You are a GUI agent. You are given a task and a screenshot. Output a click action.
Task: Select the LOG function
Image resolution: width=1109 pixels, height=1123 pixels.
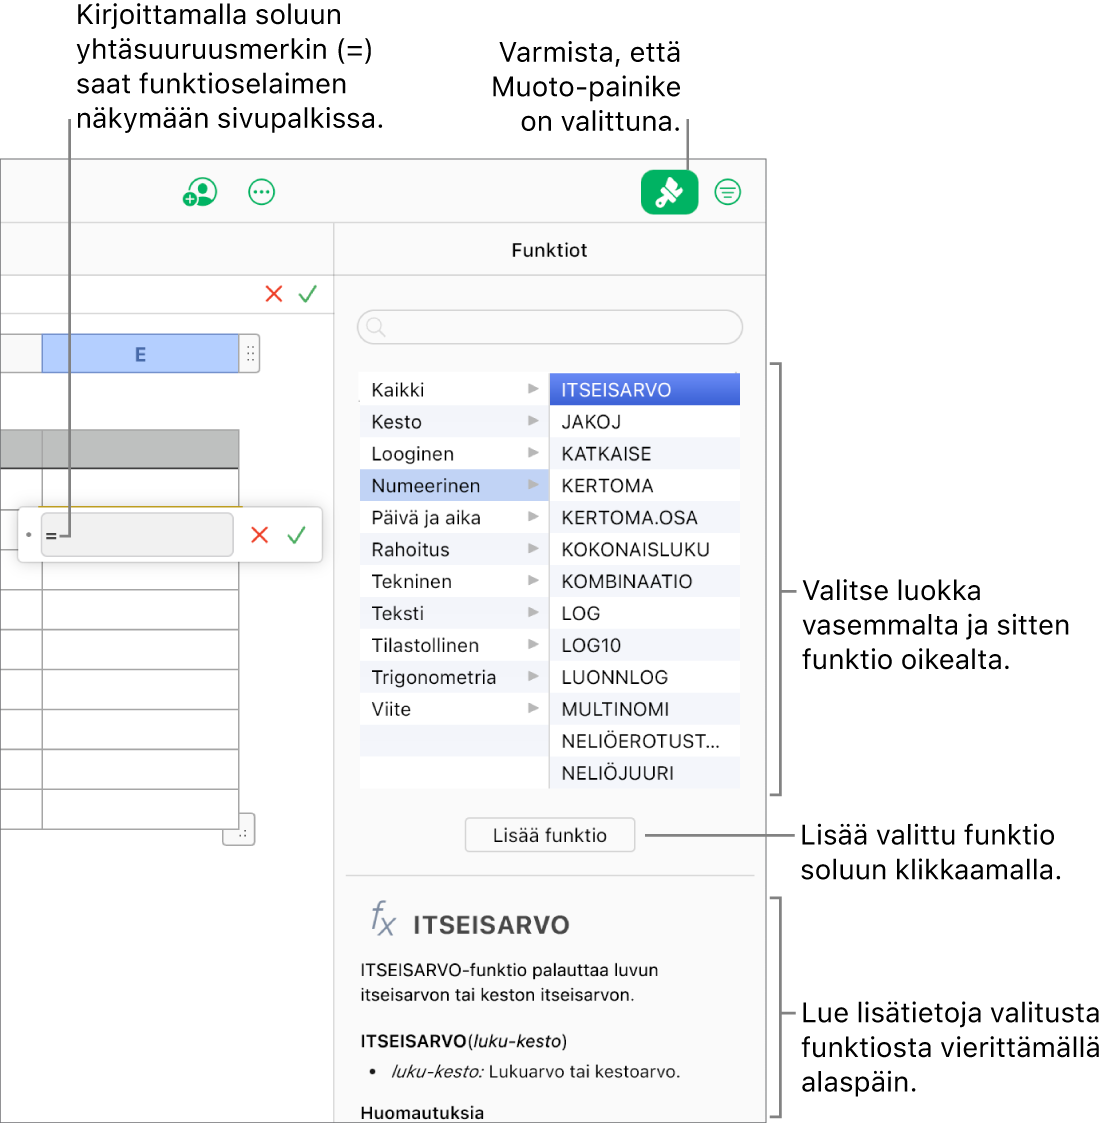(x=645, y=613)
